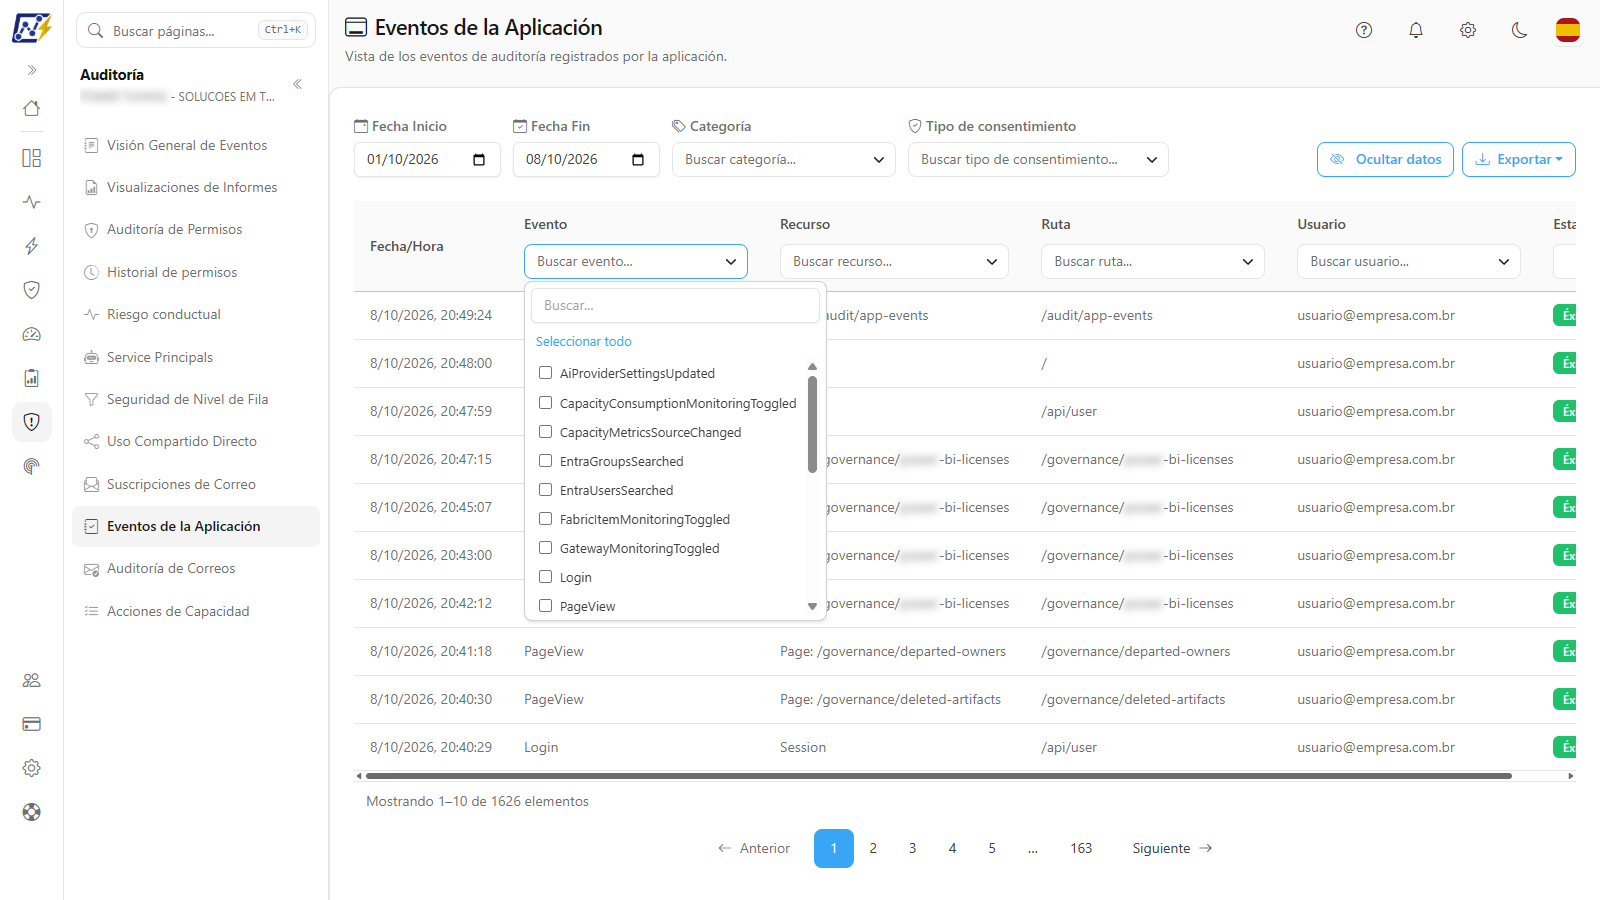Focus the Buscar... field in event dropdown
The image size is (1600, 900).
tap(675, 306)
